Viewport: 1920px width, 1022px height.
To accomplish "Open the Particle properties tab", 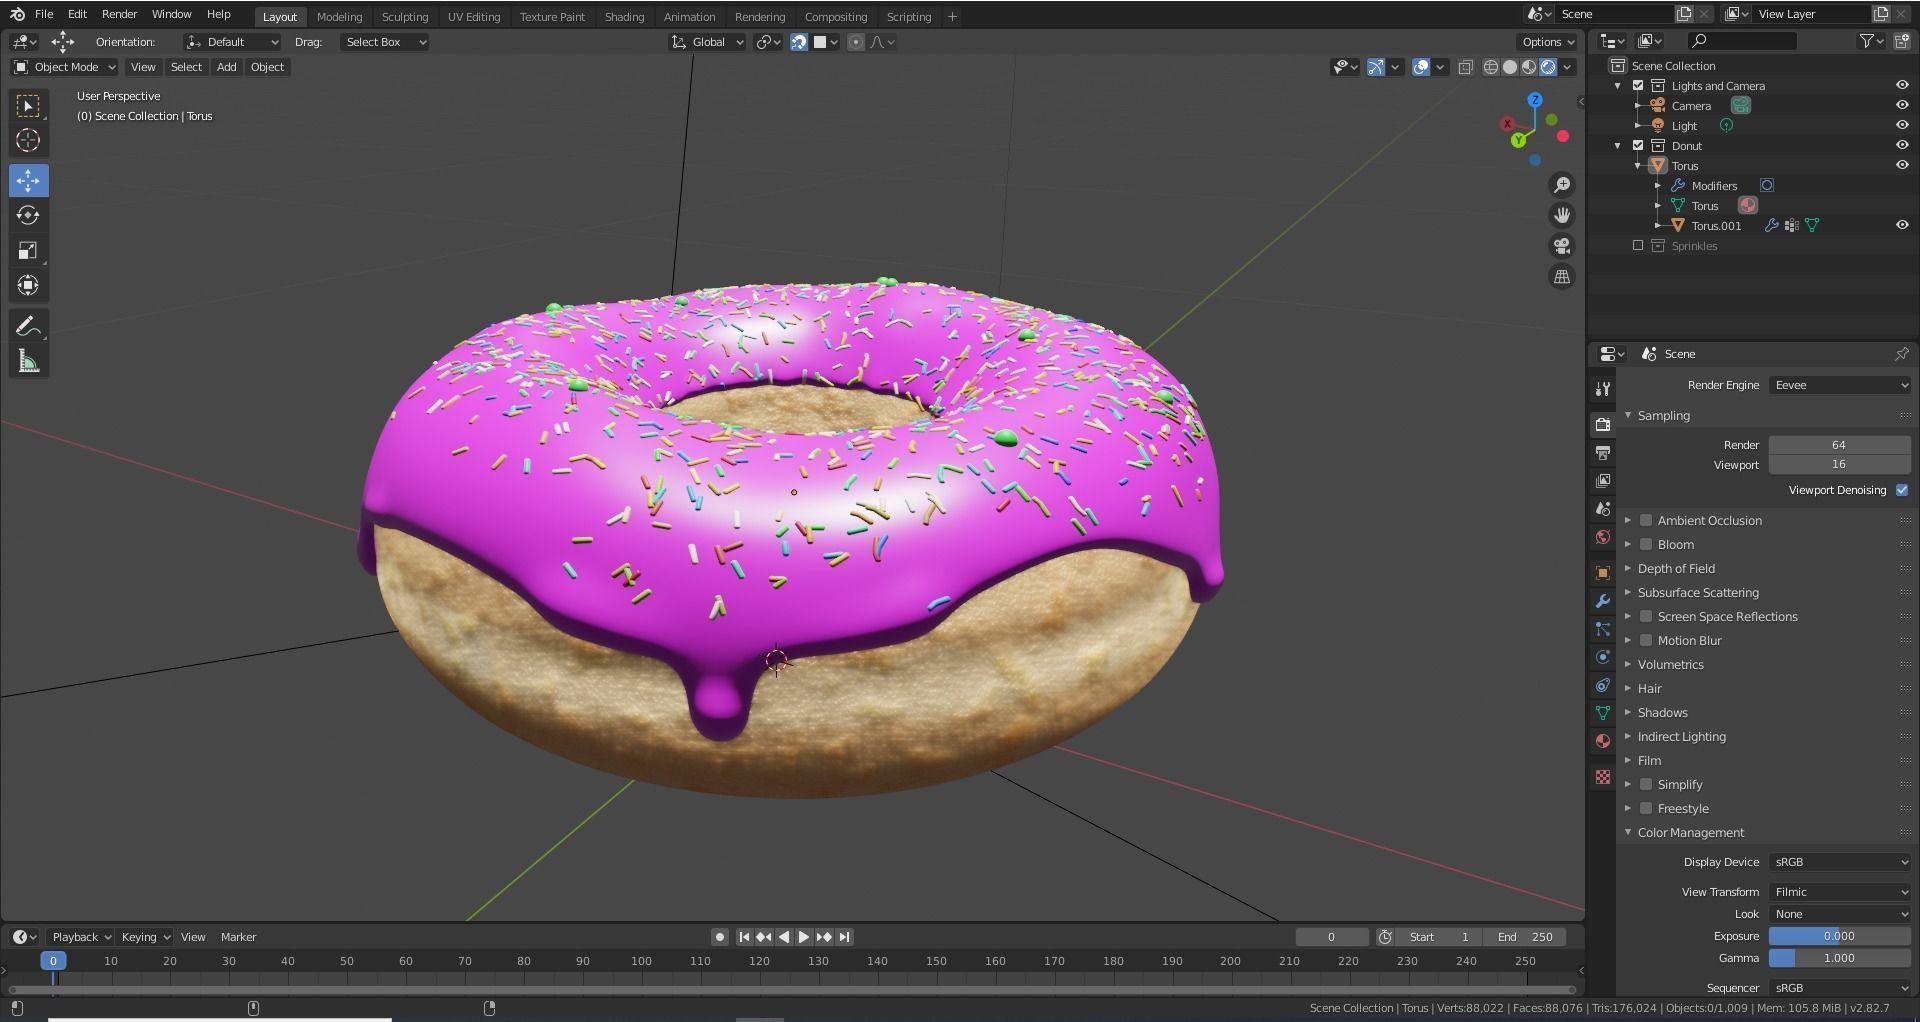I will point(1603,629).
